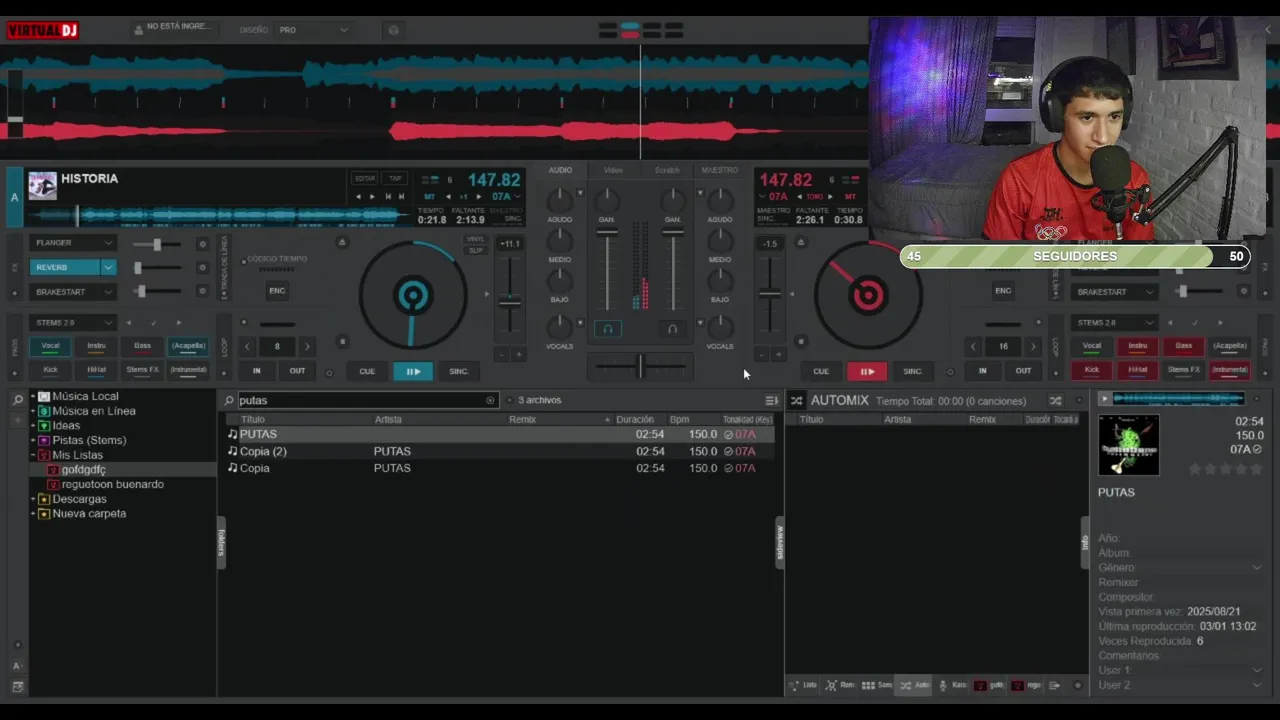Open the Sampler sideview tab
This screenshot has width=1280, height=720.
(x=877, y=685)
